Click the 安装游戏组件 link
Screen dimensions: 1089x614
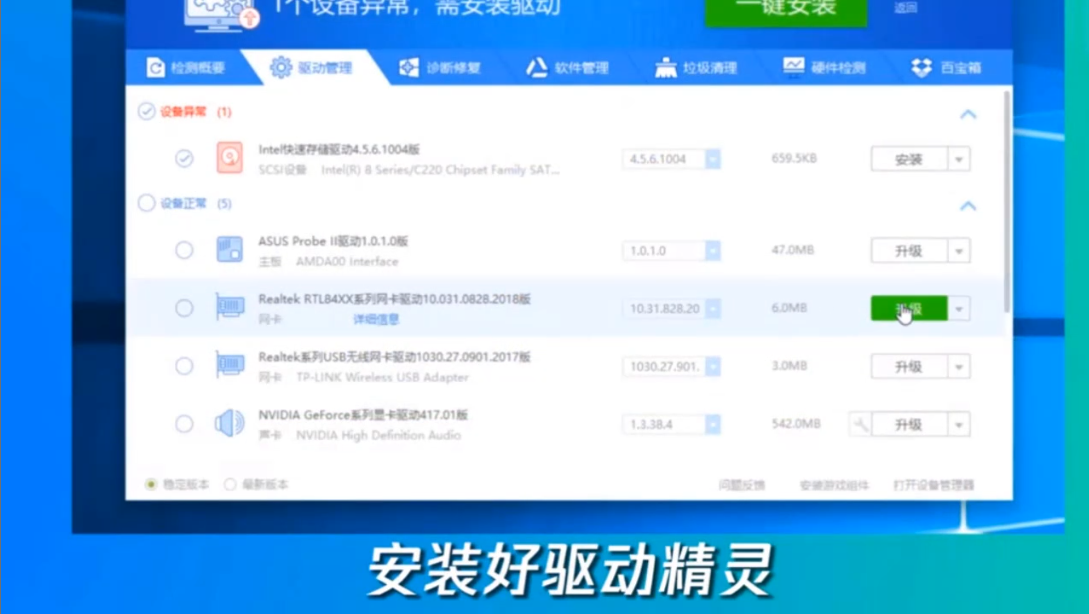(x=834, y=485)
